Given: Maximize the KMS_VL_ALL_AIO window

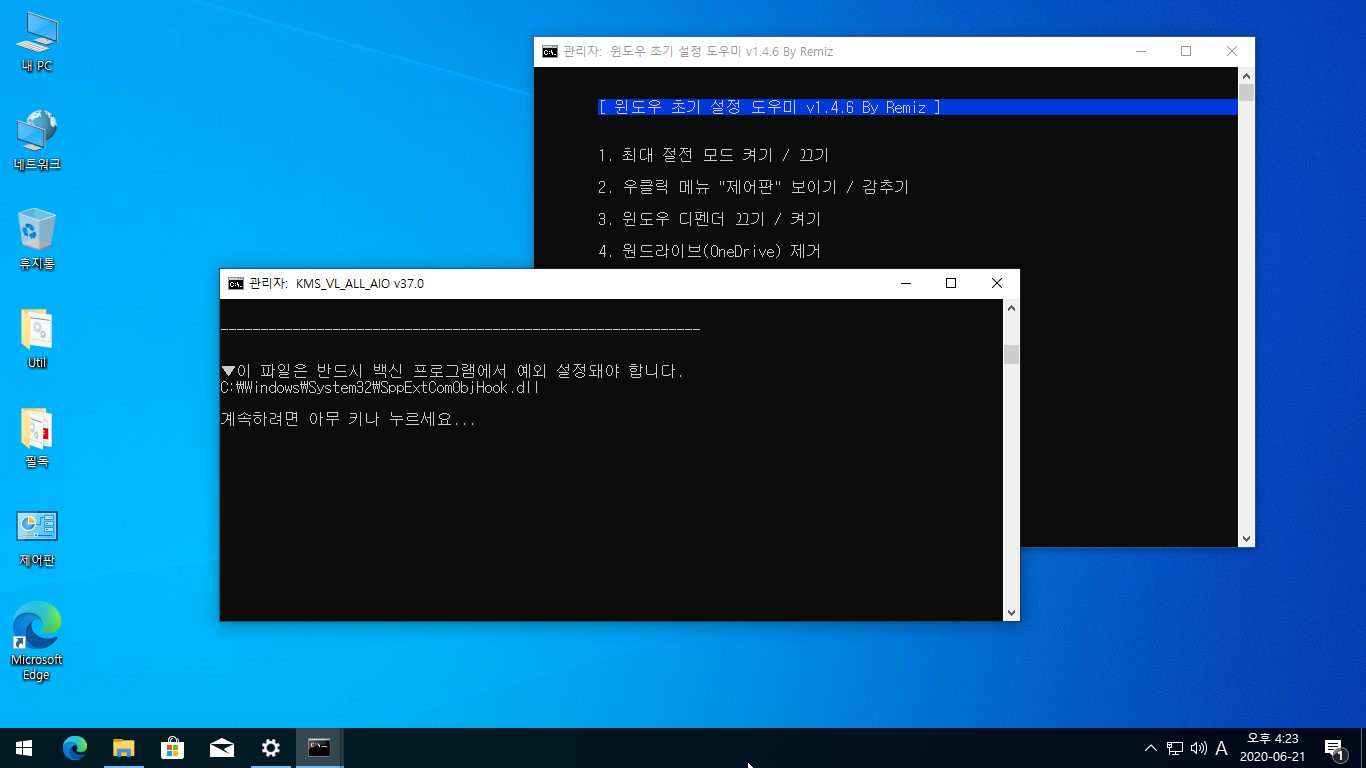Looking at the screenshot, I should point(951,284).
